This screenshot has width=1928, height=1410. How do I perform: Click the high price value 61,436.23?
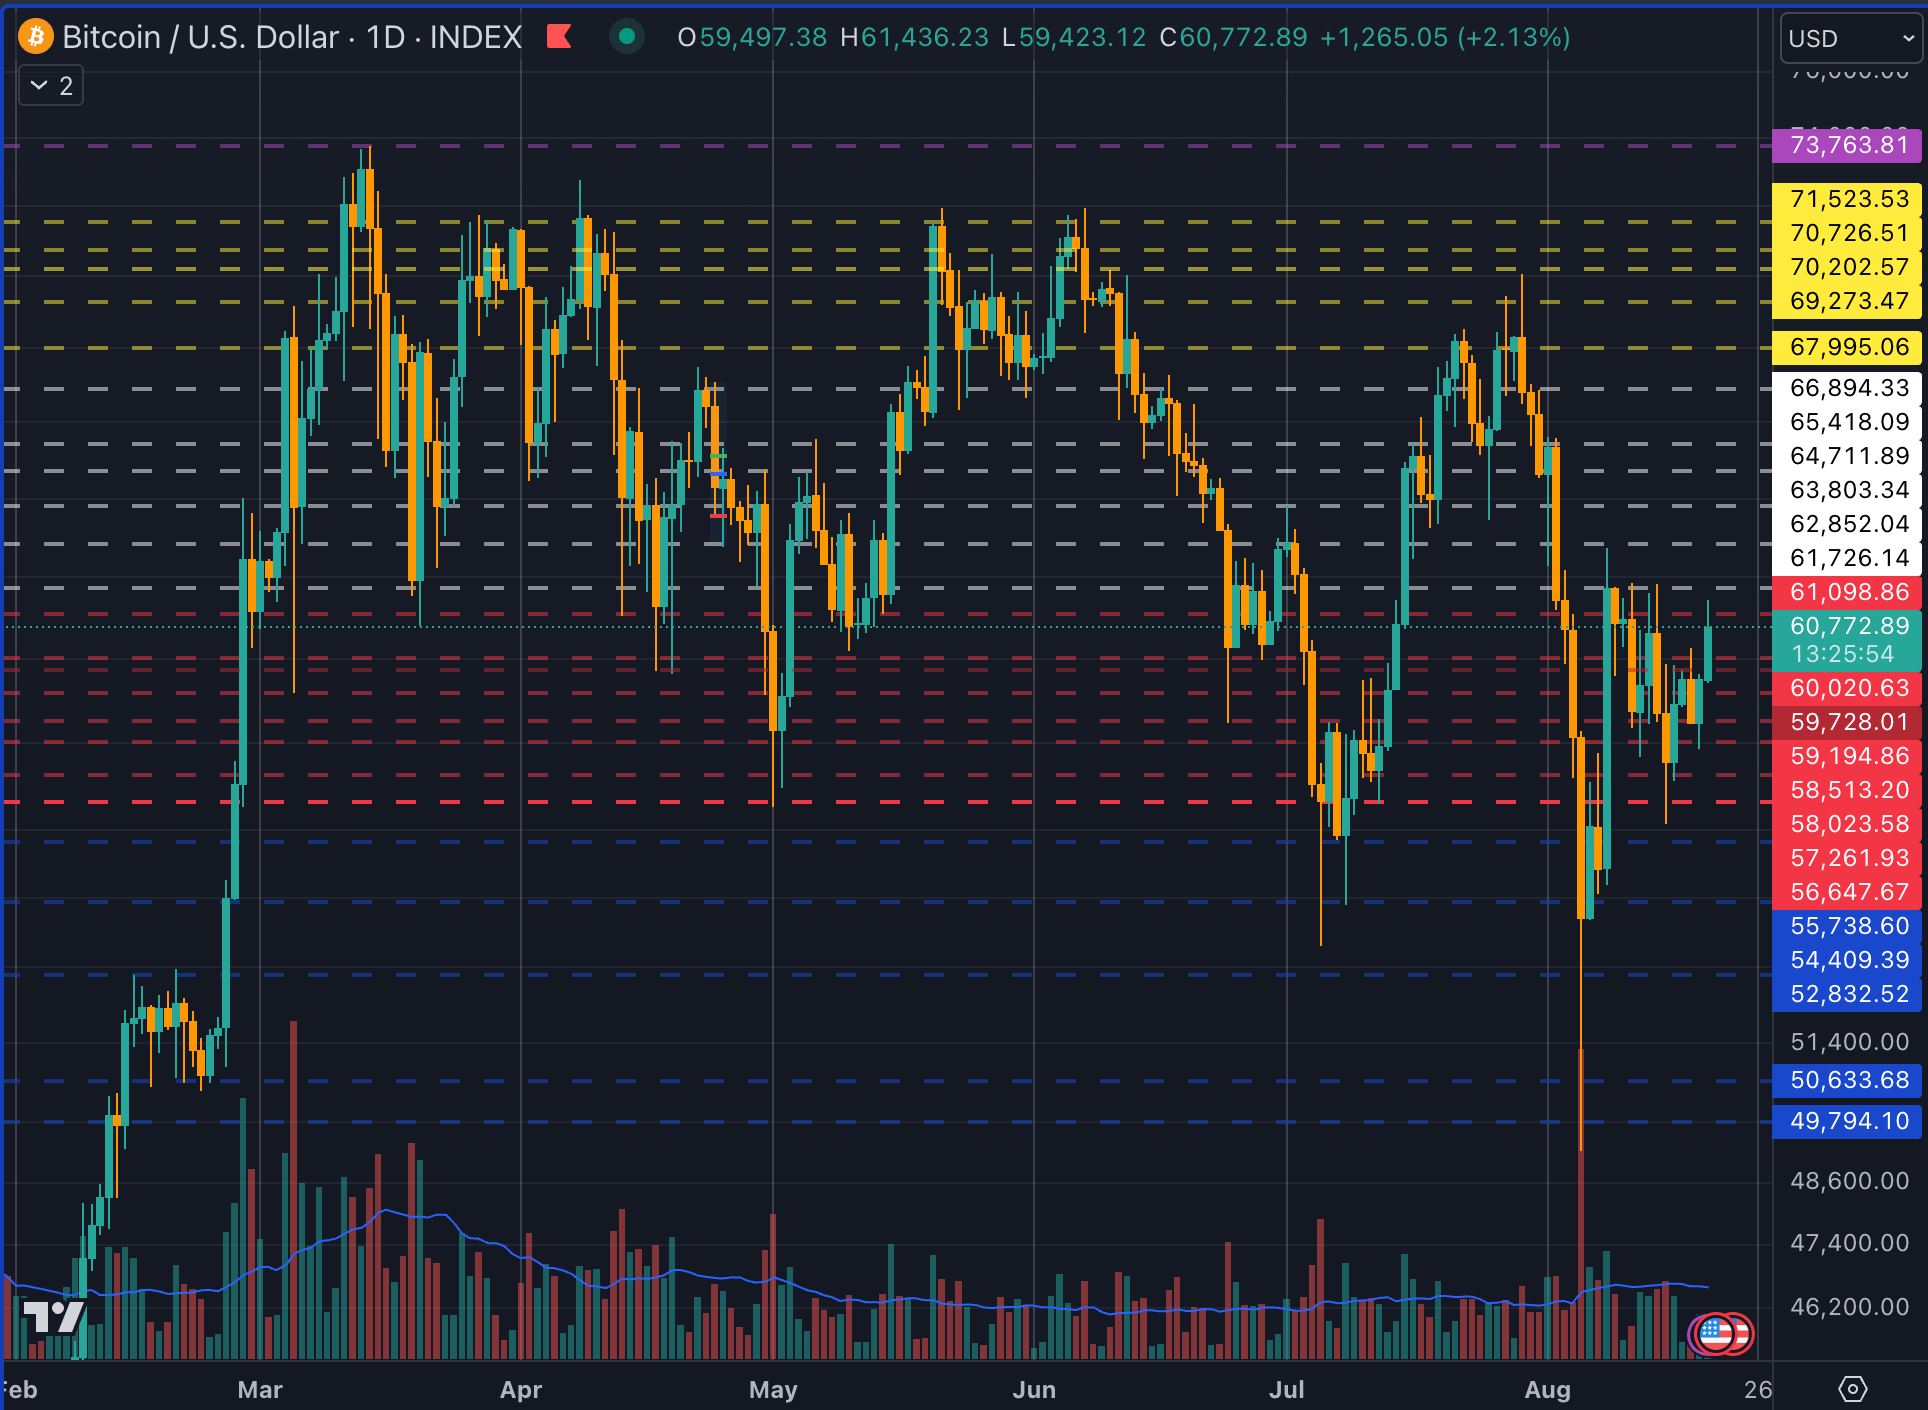(x=925, y=37)
